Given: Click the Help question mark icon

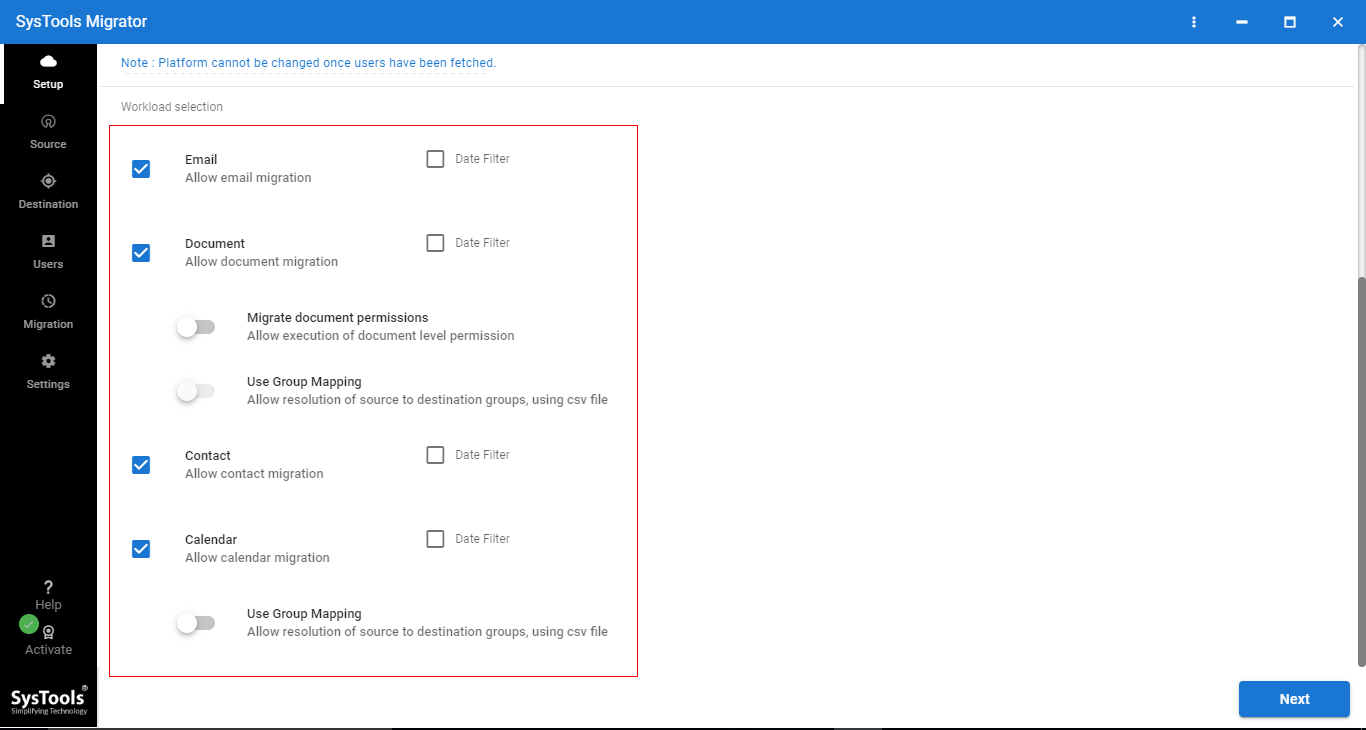Looking at the screenshot, I should [x=48, y=588].
